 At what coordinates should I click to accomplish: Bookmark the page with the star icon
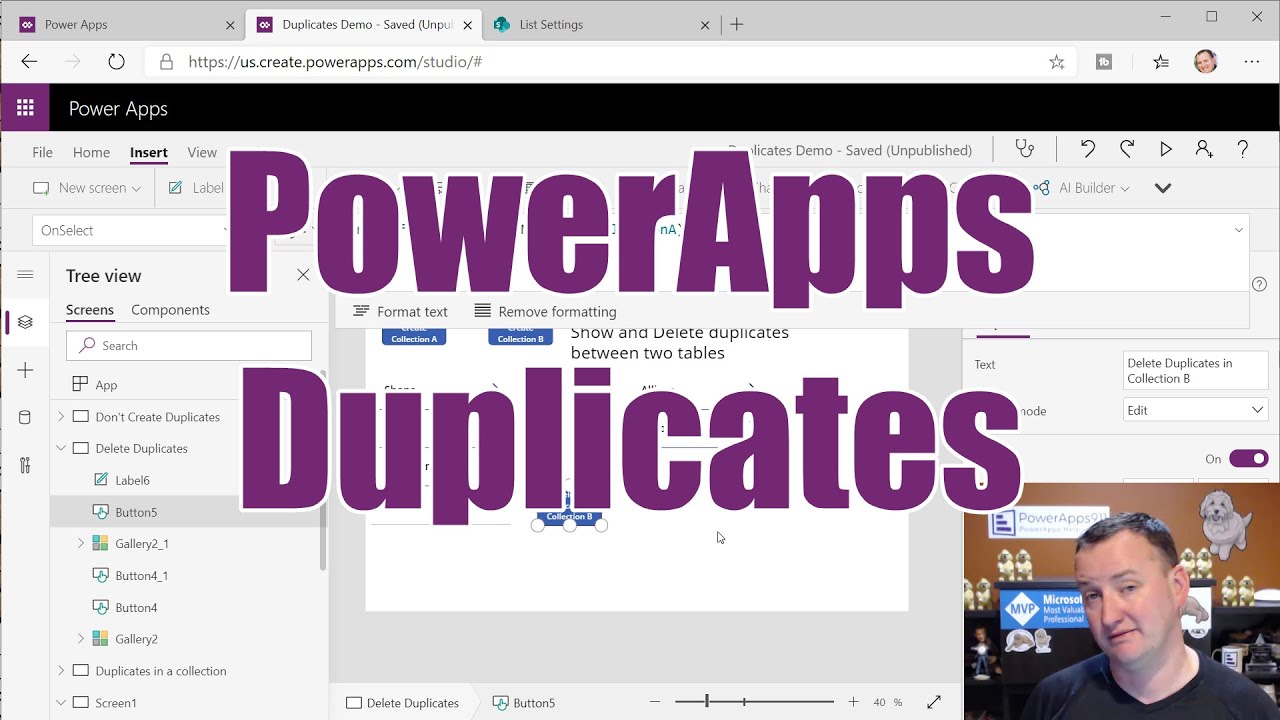(x=1056, y=62)
